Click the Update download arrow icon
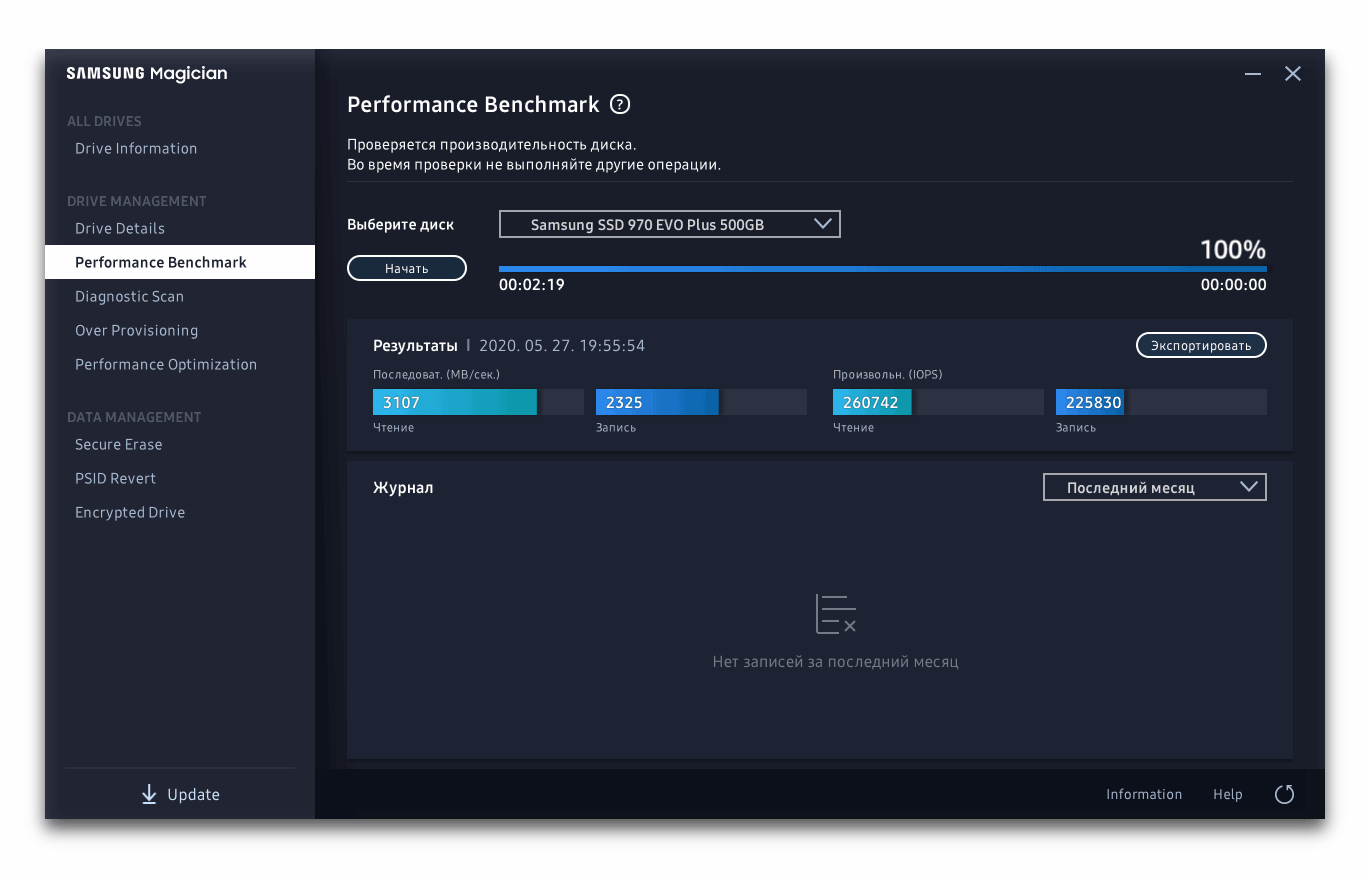The image size is (1368, 880). pyautogui.click(x=149, y=795)
